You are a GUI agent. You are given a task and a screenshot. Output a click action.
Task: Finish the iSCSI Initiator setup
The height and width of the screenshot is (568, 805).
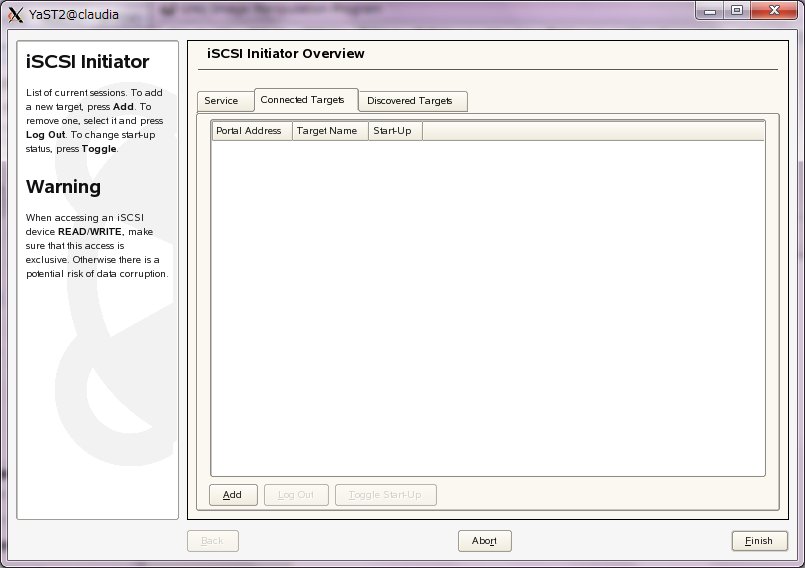[x=759, y=541]
